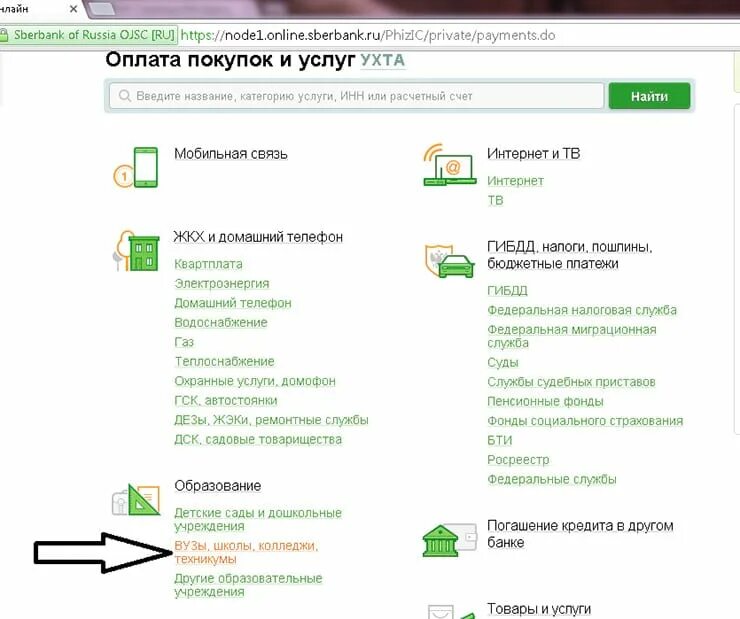Click the address bar URL
The width and height of the screenshot is (740, 619).
coord(368,35)
